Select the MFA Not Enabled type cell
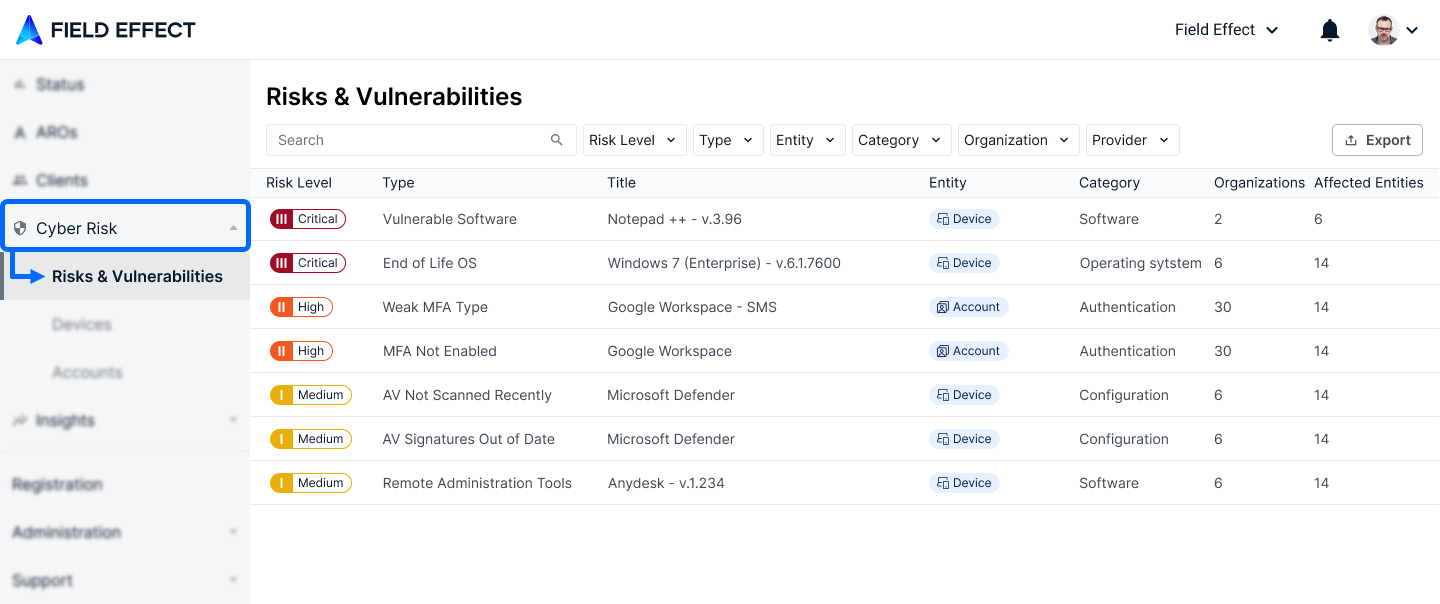This screenshot has height=604, width=1440. click(x=440, y=351)
